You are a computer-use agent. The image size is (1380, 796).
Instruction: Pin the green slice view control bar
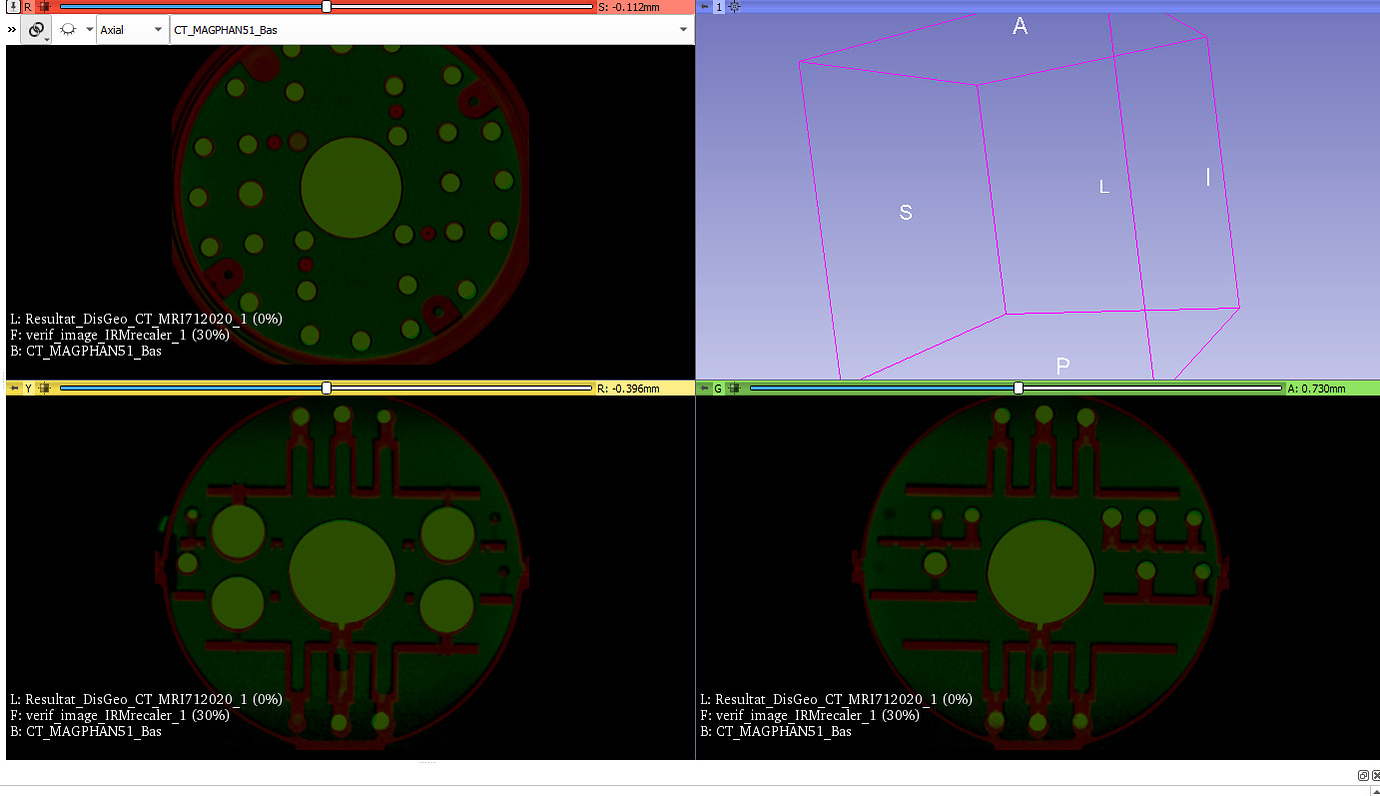(705, 388)
